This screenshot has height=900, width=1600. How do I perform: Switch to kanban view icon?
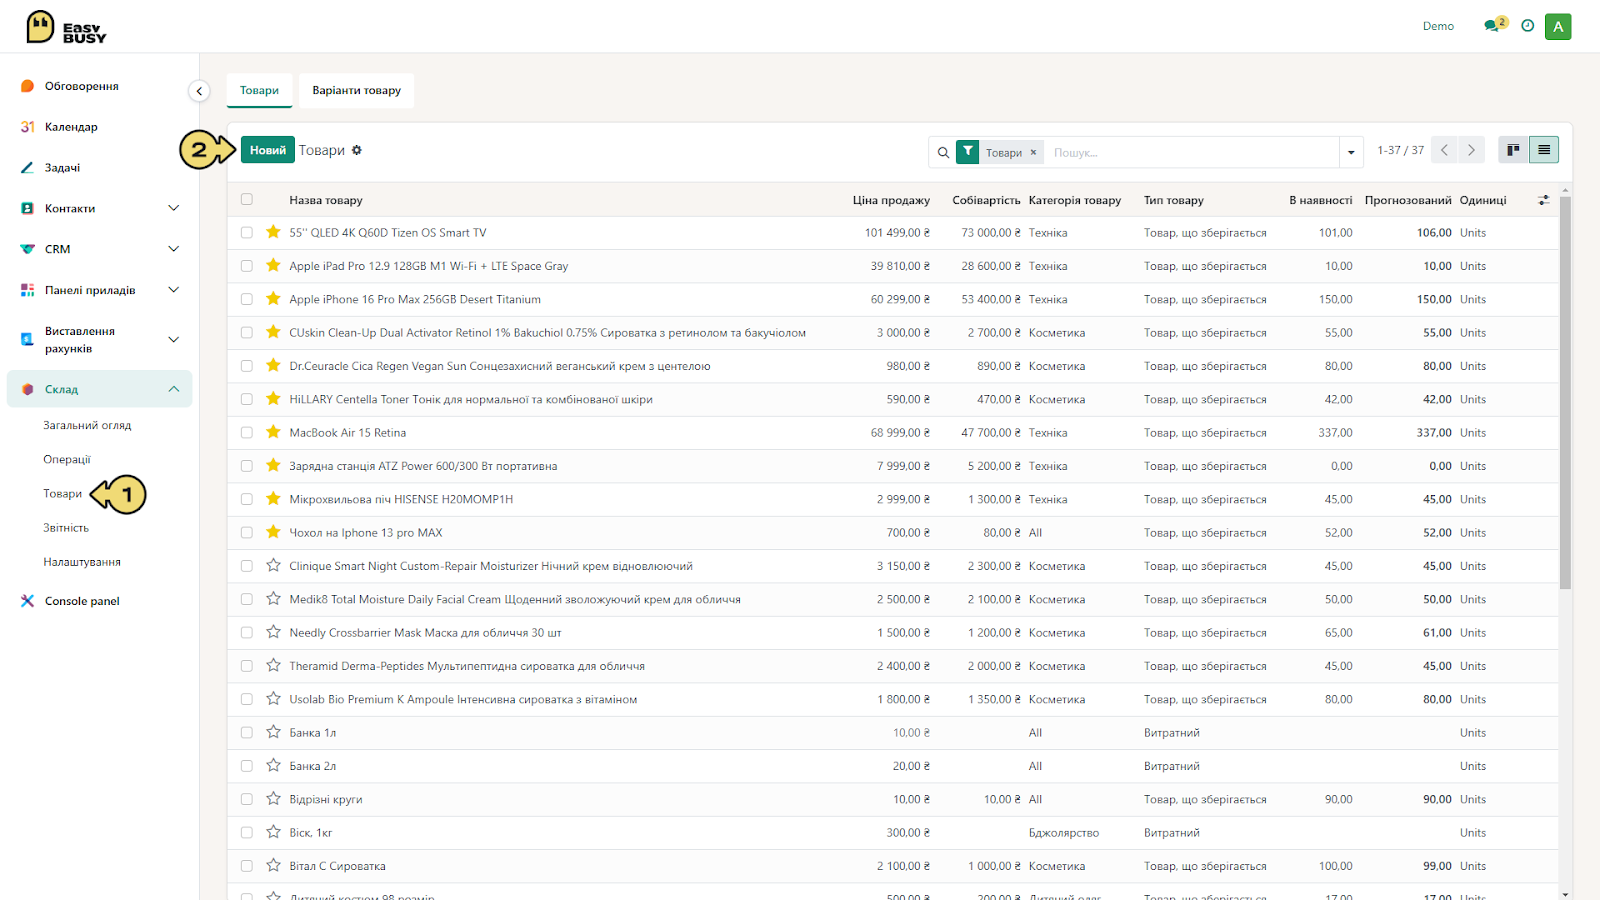(x=1513, y=150)
